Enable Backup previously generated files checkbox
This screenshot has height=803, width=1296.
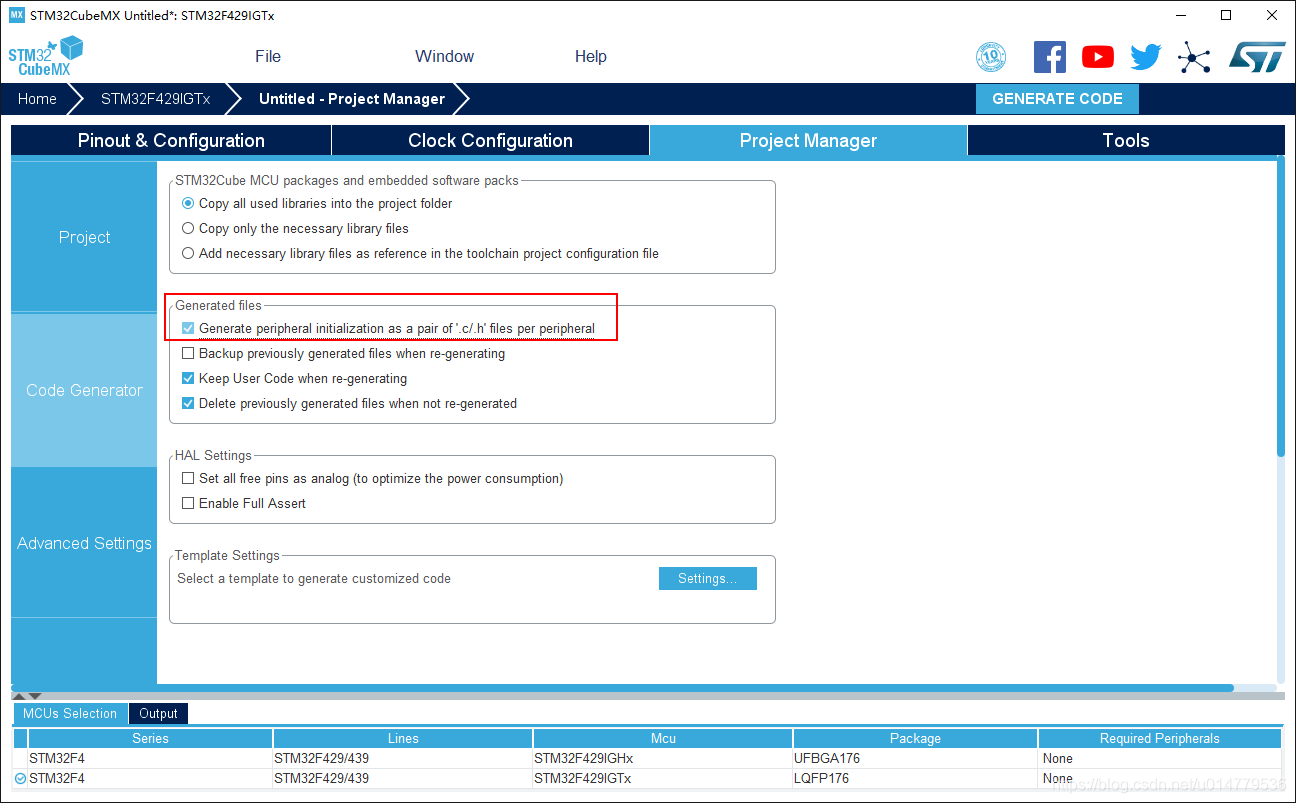188,353
